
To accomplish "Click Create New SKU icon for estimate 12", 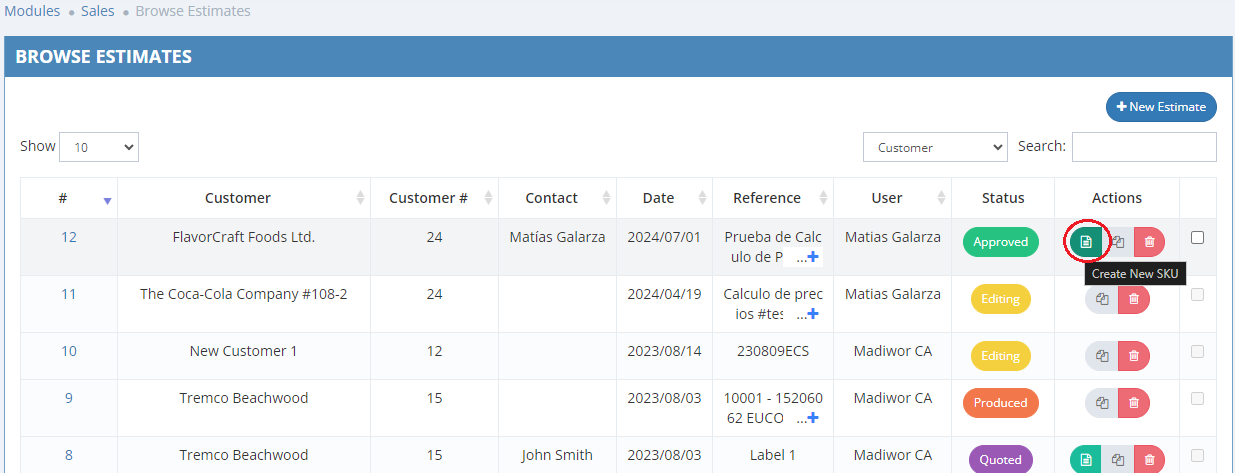I will (1086, 242).
